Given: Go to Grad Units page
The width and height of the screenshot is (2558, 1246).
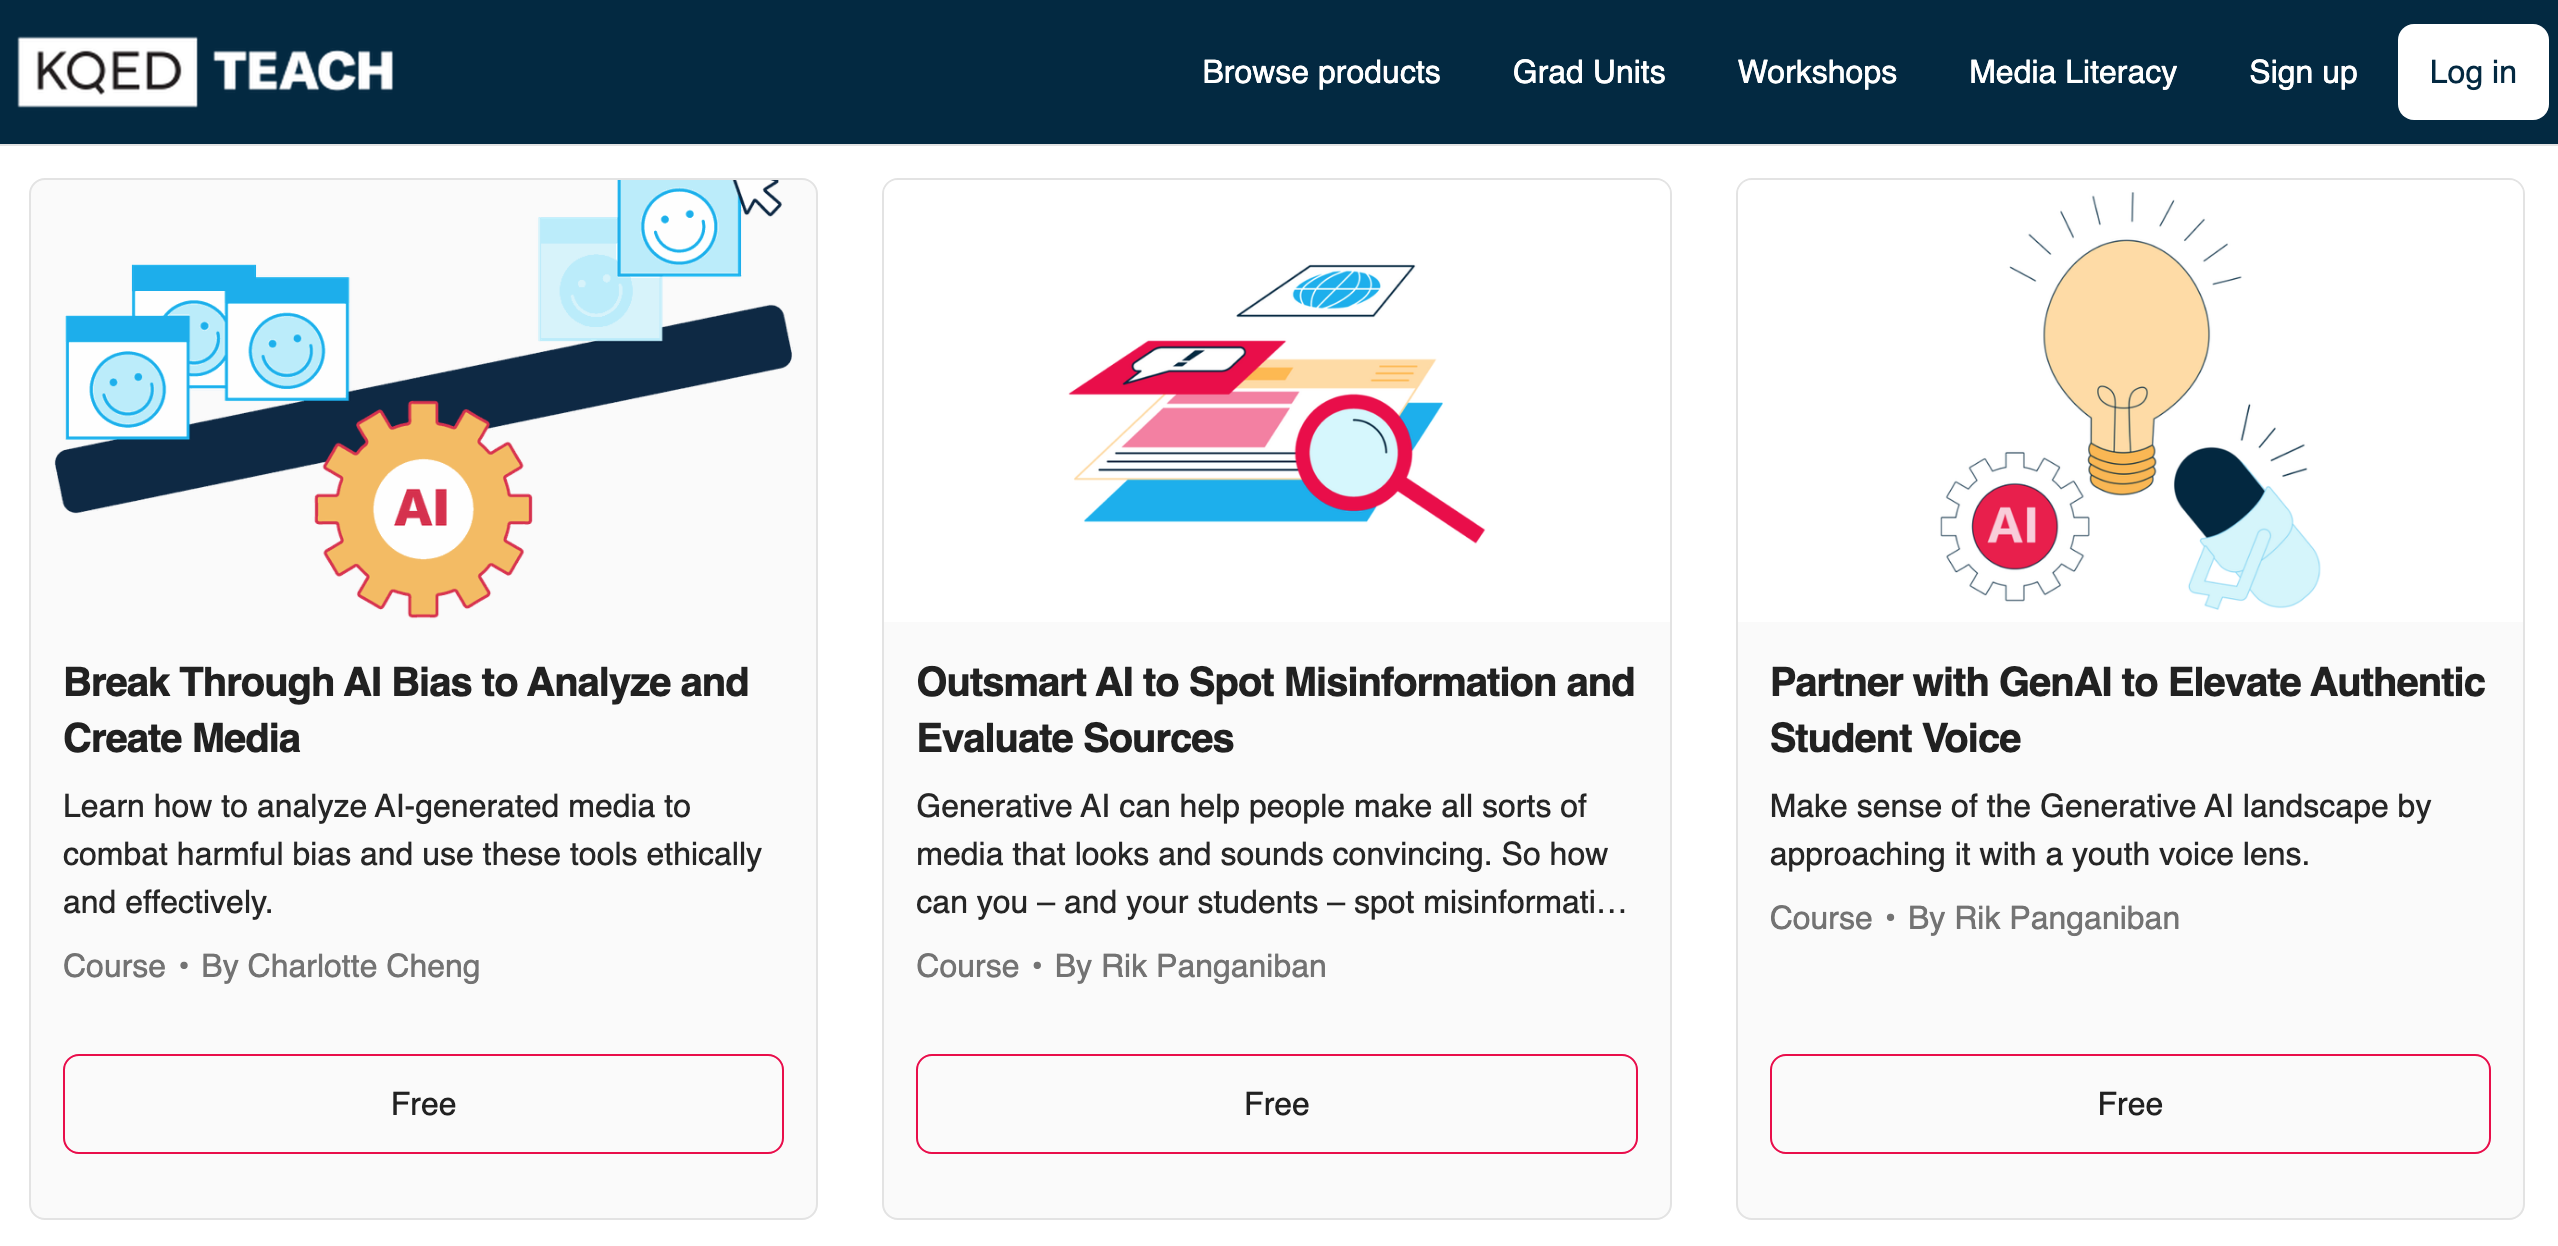Looking at the screenshot, I should (x=1588, y=72).
